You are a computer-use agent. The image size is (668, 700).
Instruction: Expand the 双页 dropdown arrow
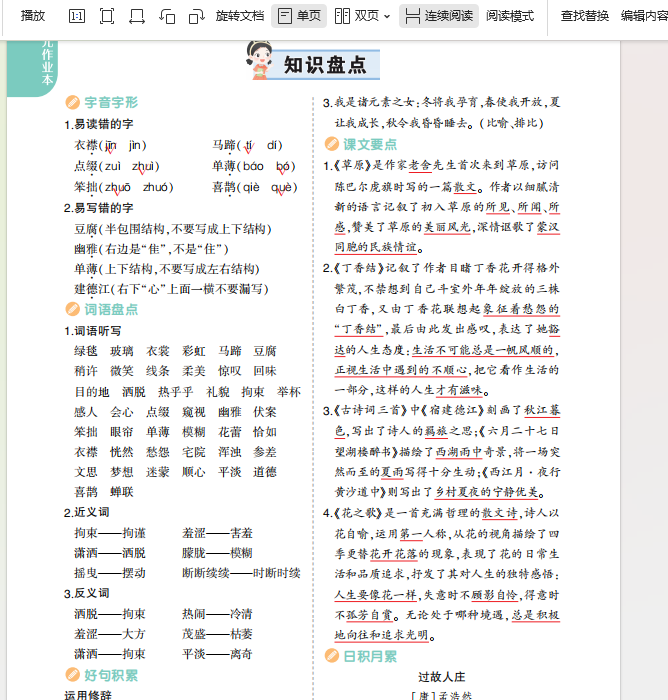pos(387,17)
